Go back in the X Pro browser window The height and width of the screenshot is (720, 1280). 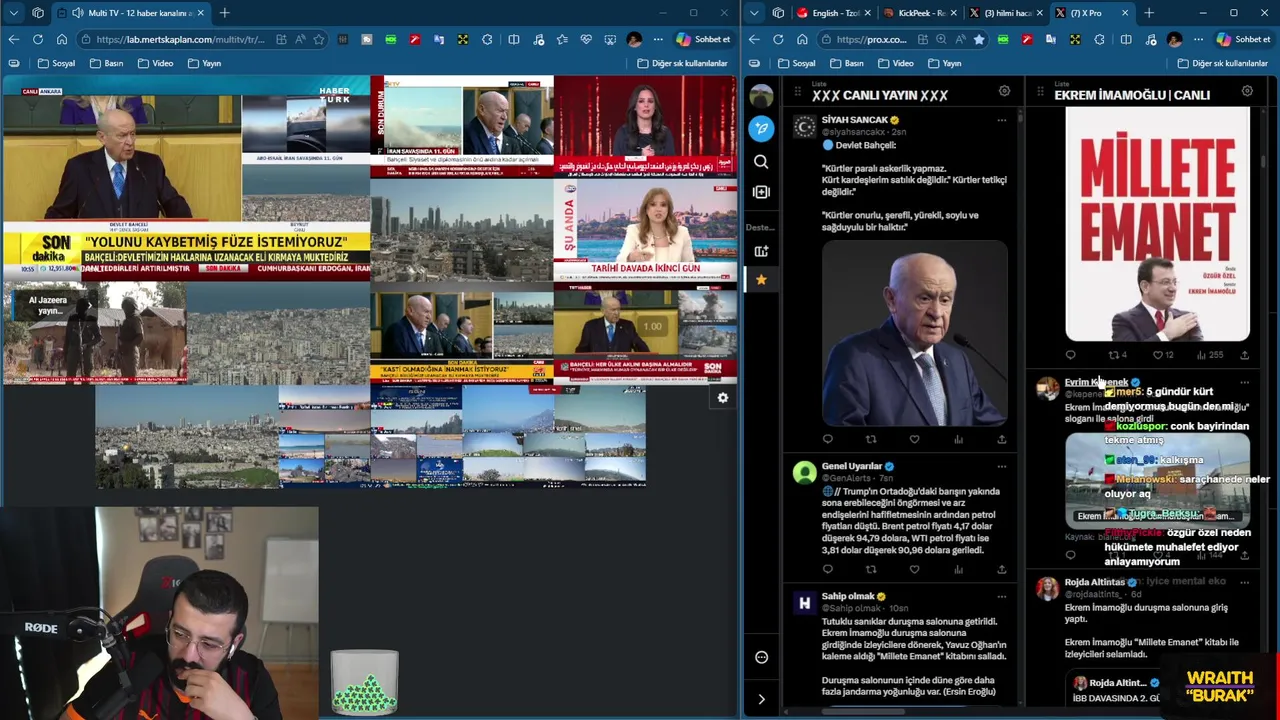tap(754, 39)
